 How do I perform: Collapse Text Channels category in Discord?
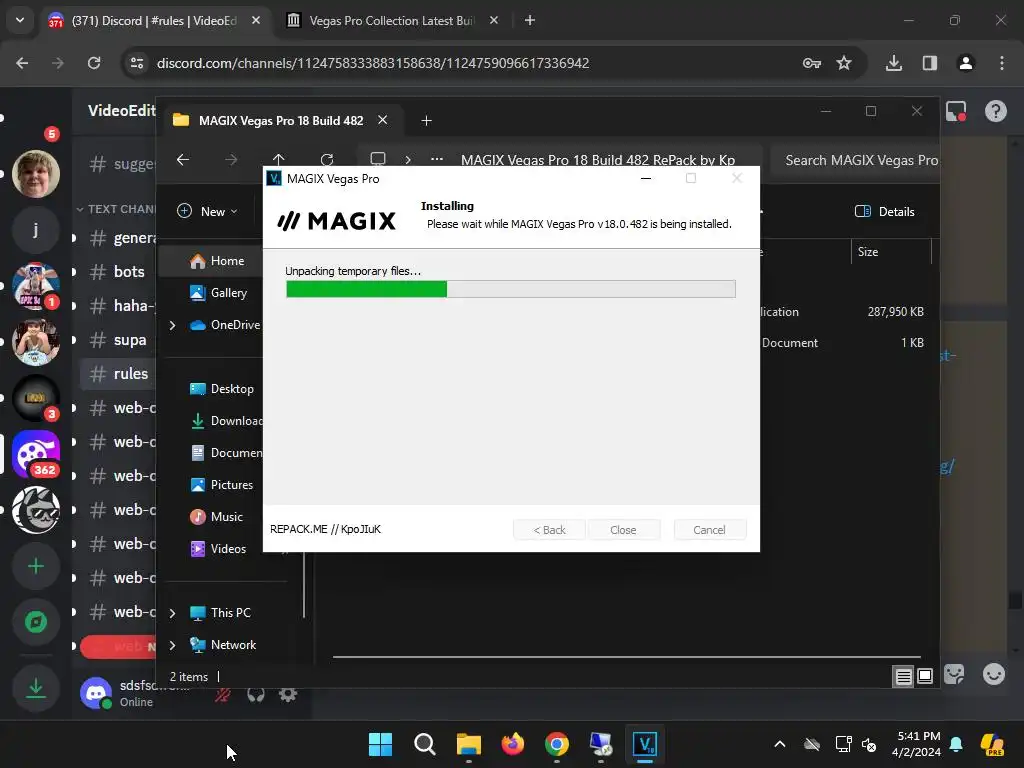pos(116,209)
